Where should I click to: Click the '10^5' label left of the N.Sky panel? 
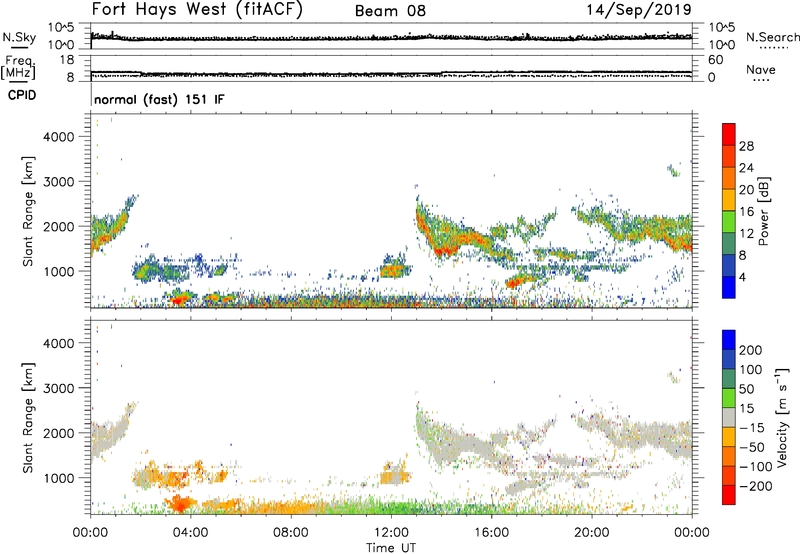click(61, 28)
